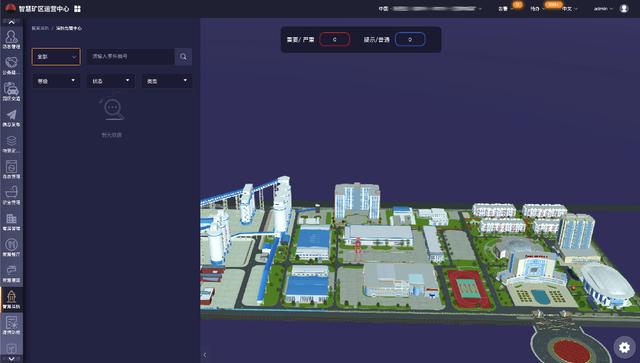
Task: Click the red-bordered alarm count box
Action: pyautogui.click(x=335, y=40)
